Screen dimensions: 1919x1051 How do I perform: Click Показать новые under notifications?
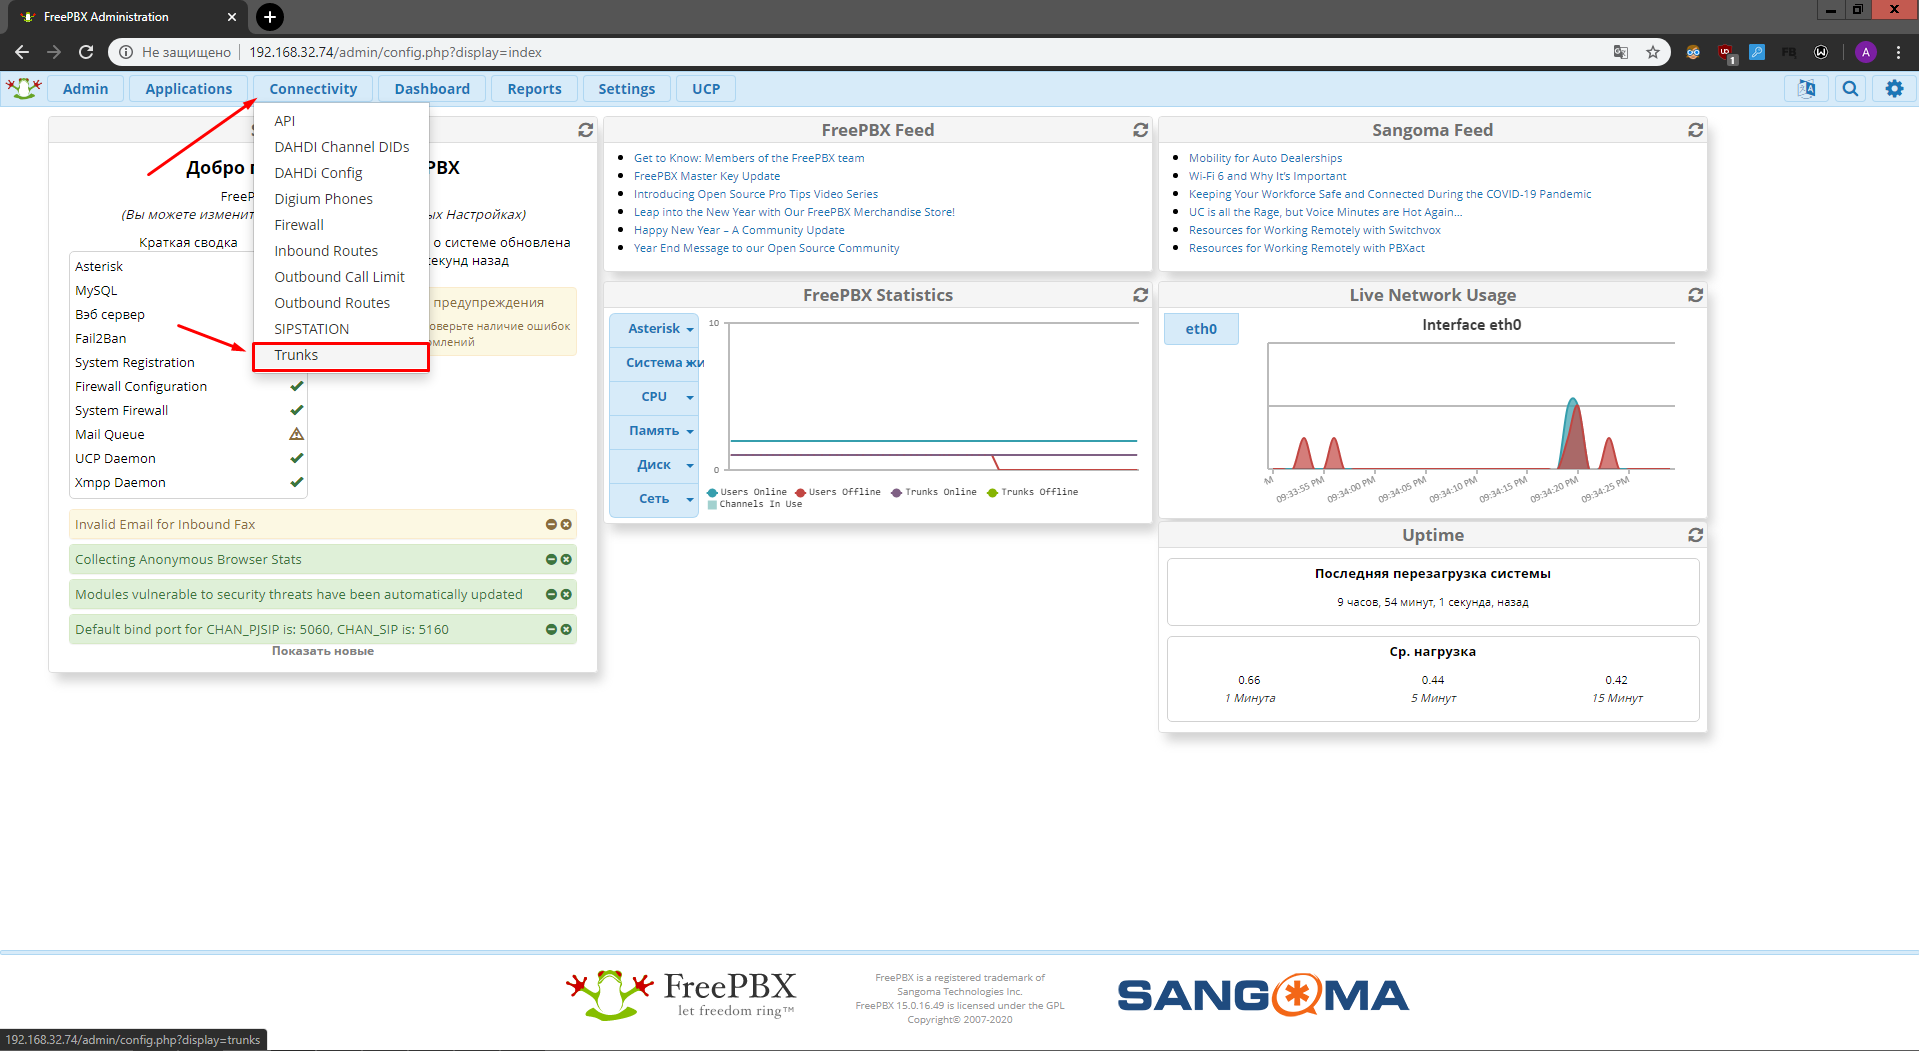322,651
